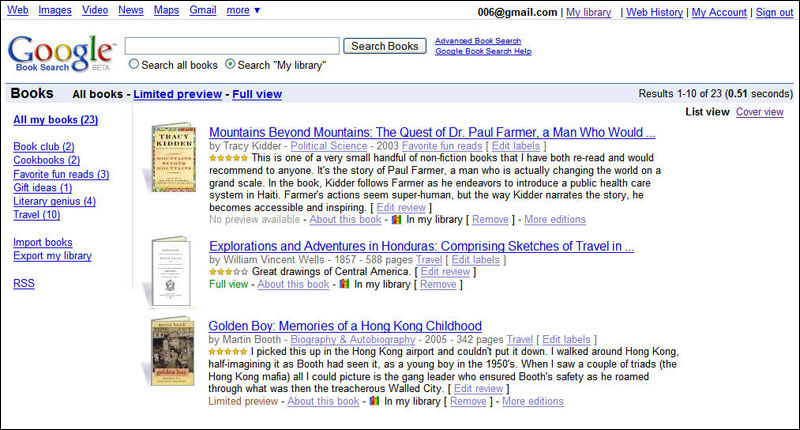Open the Travel (10) label
Image resolution: width=800 pixels, height=430 pixels.
coord(36,215)
